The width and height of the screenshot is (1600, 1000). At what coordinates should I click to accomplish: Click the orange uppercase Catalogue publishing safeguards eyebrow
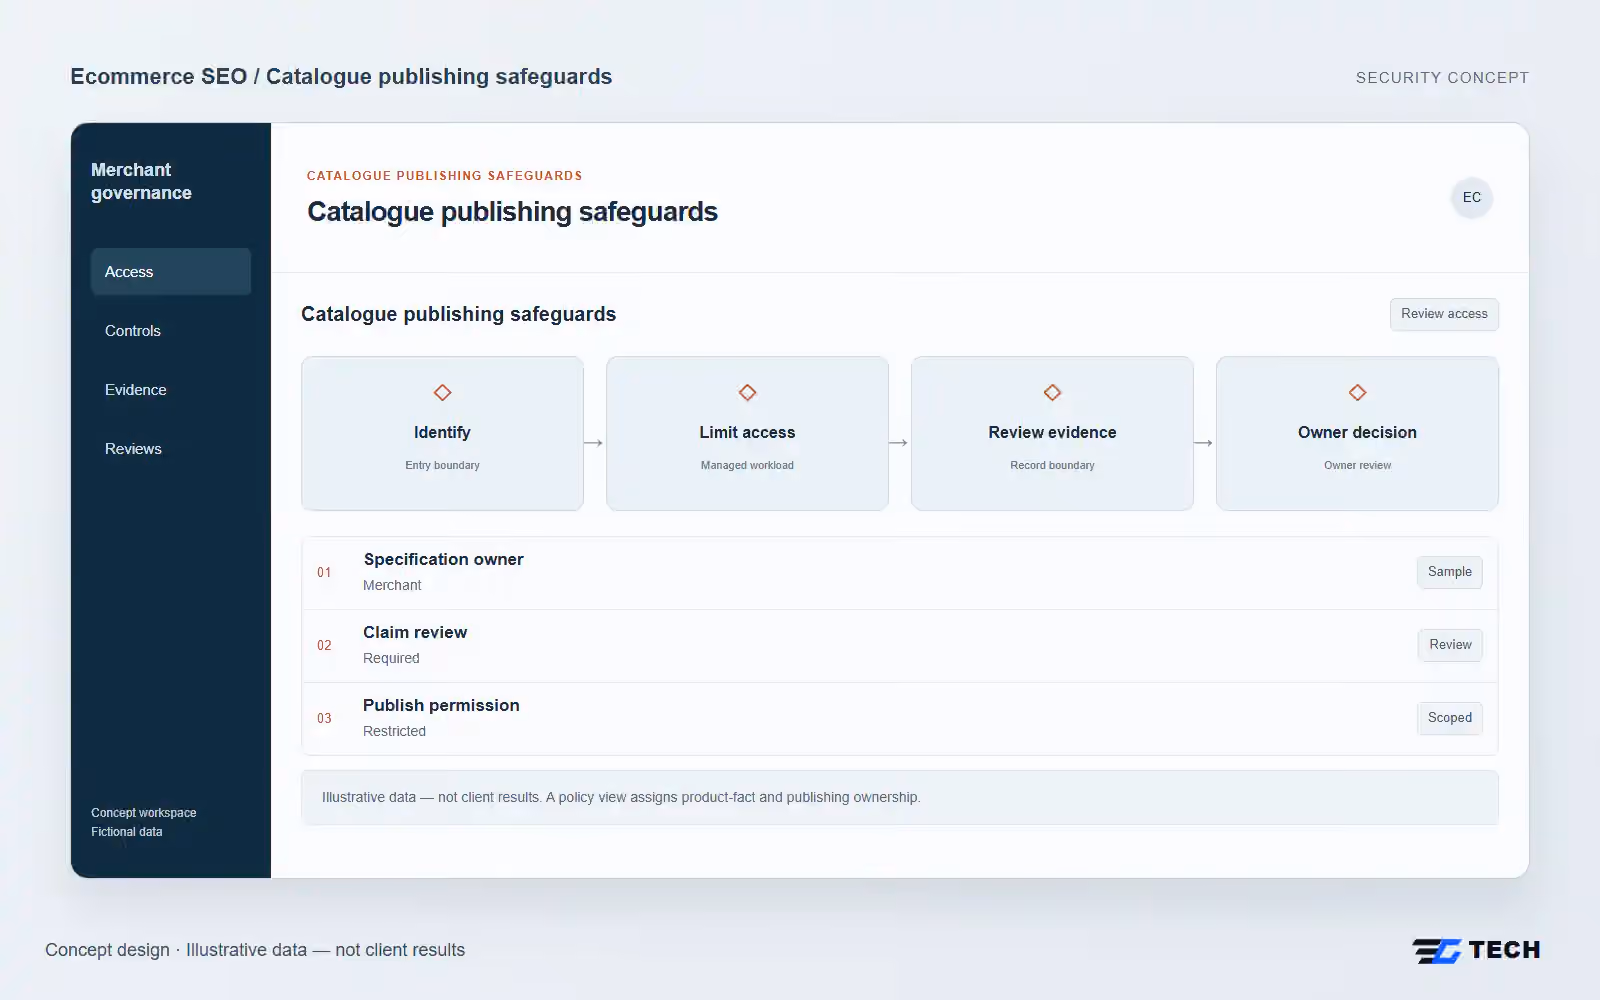point(444,176)
